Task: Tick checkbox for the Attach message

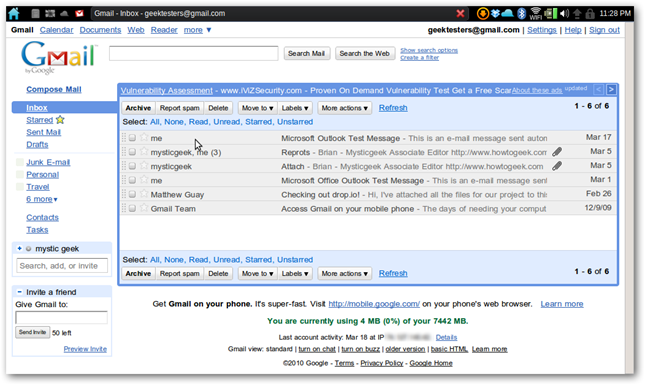Action: (x=132, y=166)
